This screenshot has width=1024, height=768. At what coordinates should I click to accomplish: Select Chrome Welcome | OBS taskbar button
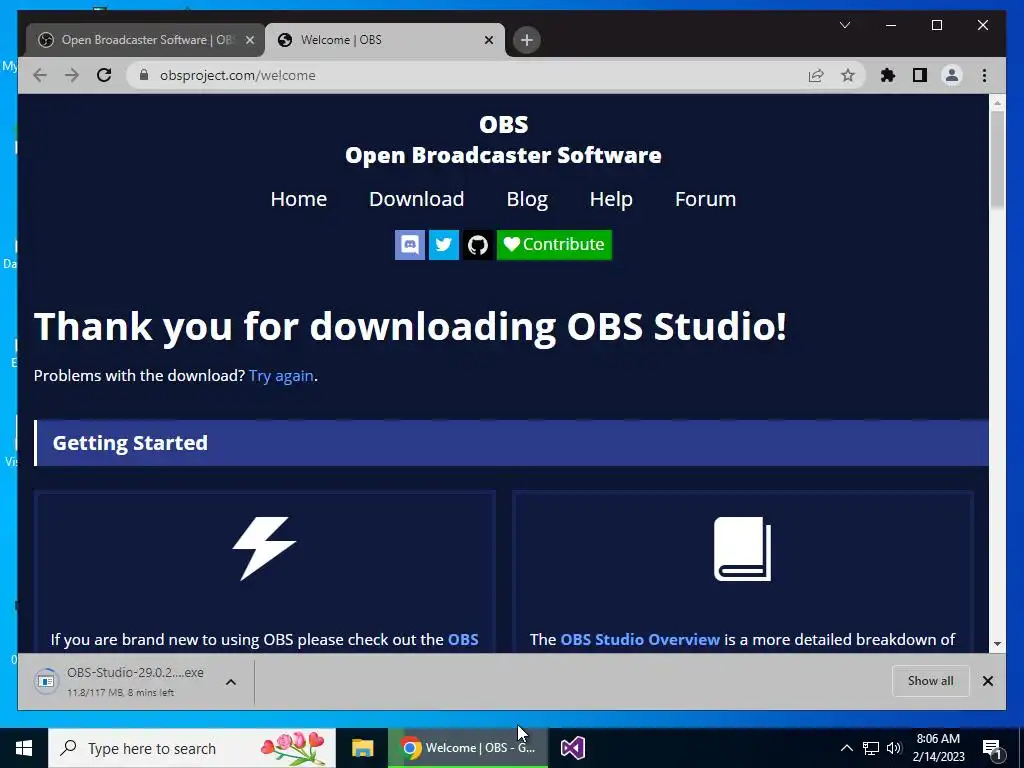(468, 748)
